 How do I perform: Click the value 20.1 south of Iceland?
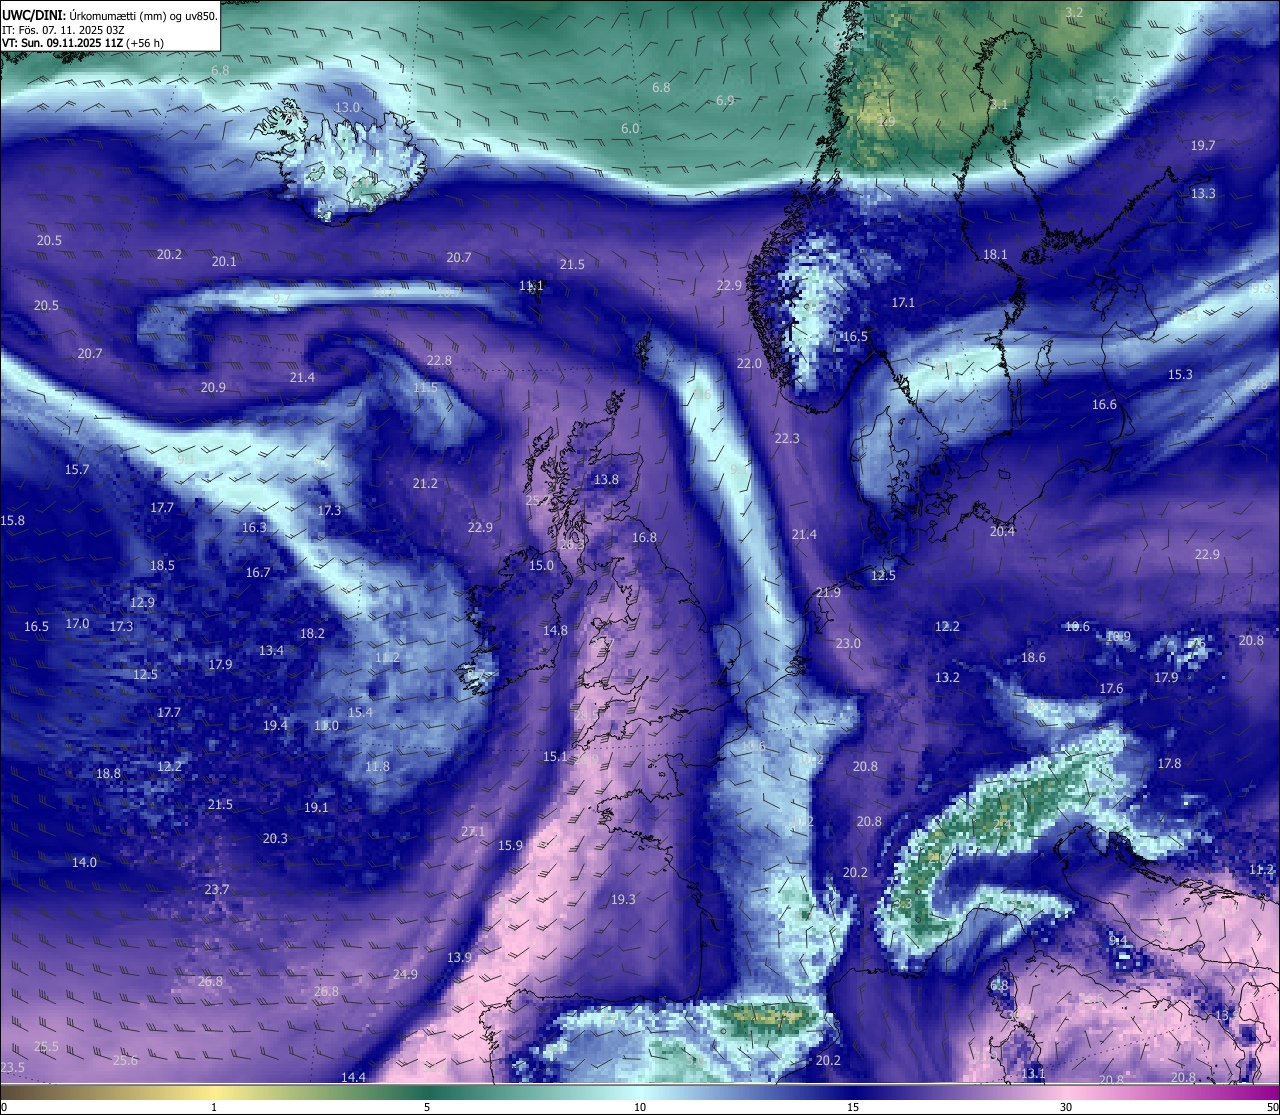(224, 261)
